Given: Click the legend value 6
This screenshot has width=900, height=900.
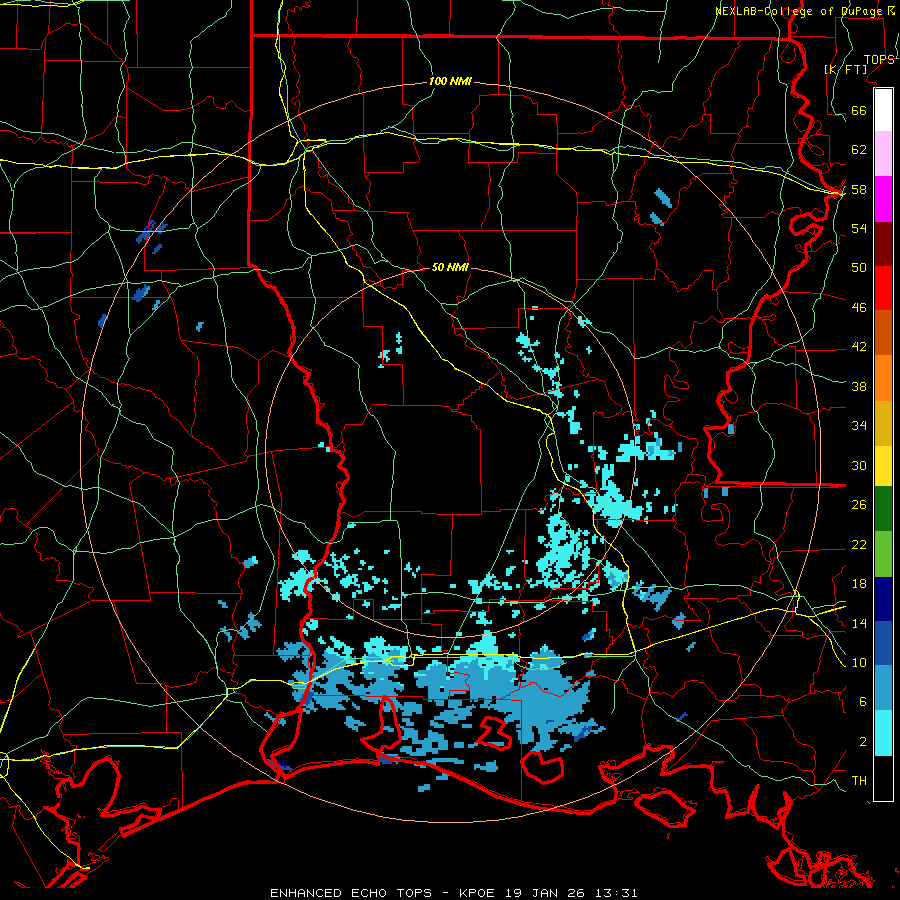Looking at the screenshot, I should [863, 702].
